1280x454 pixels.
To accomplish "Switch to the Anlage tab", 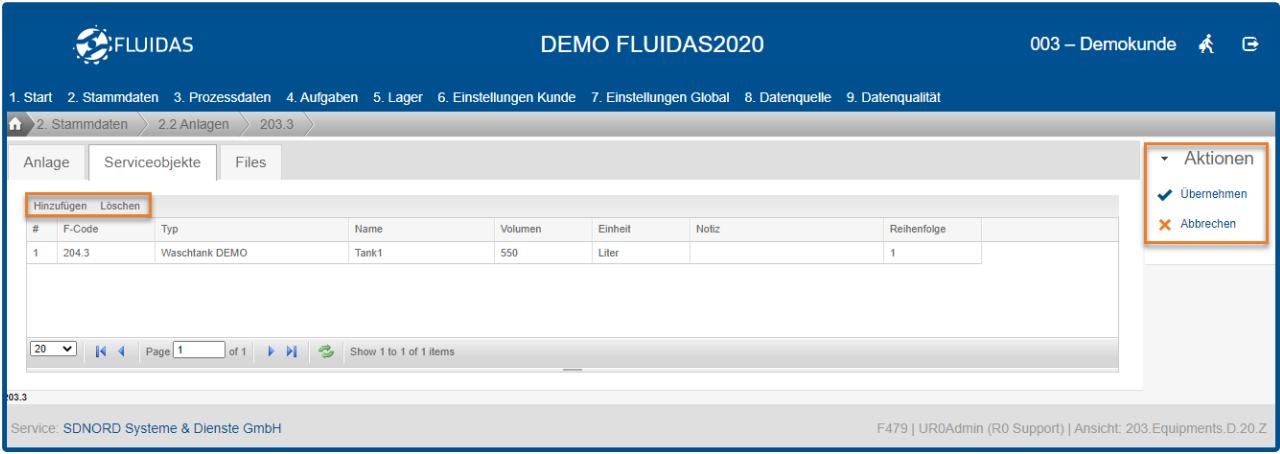I will 47,162.
